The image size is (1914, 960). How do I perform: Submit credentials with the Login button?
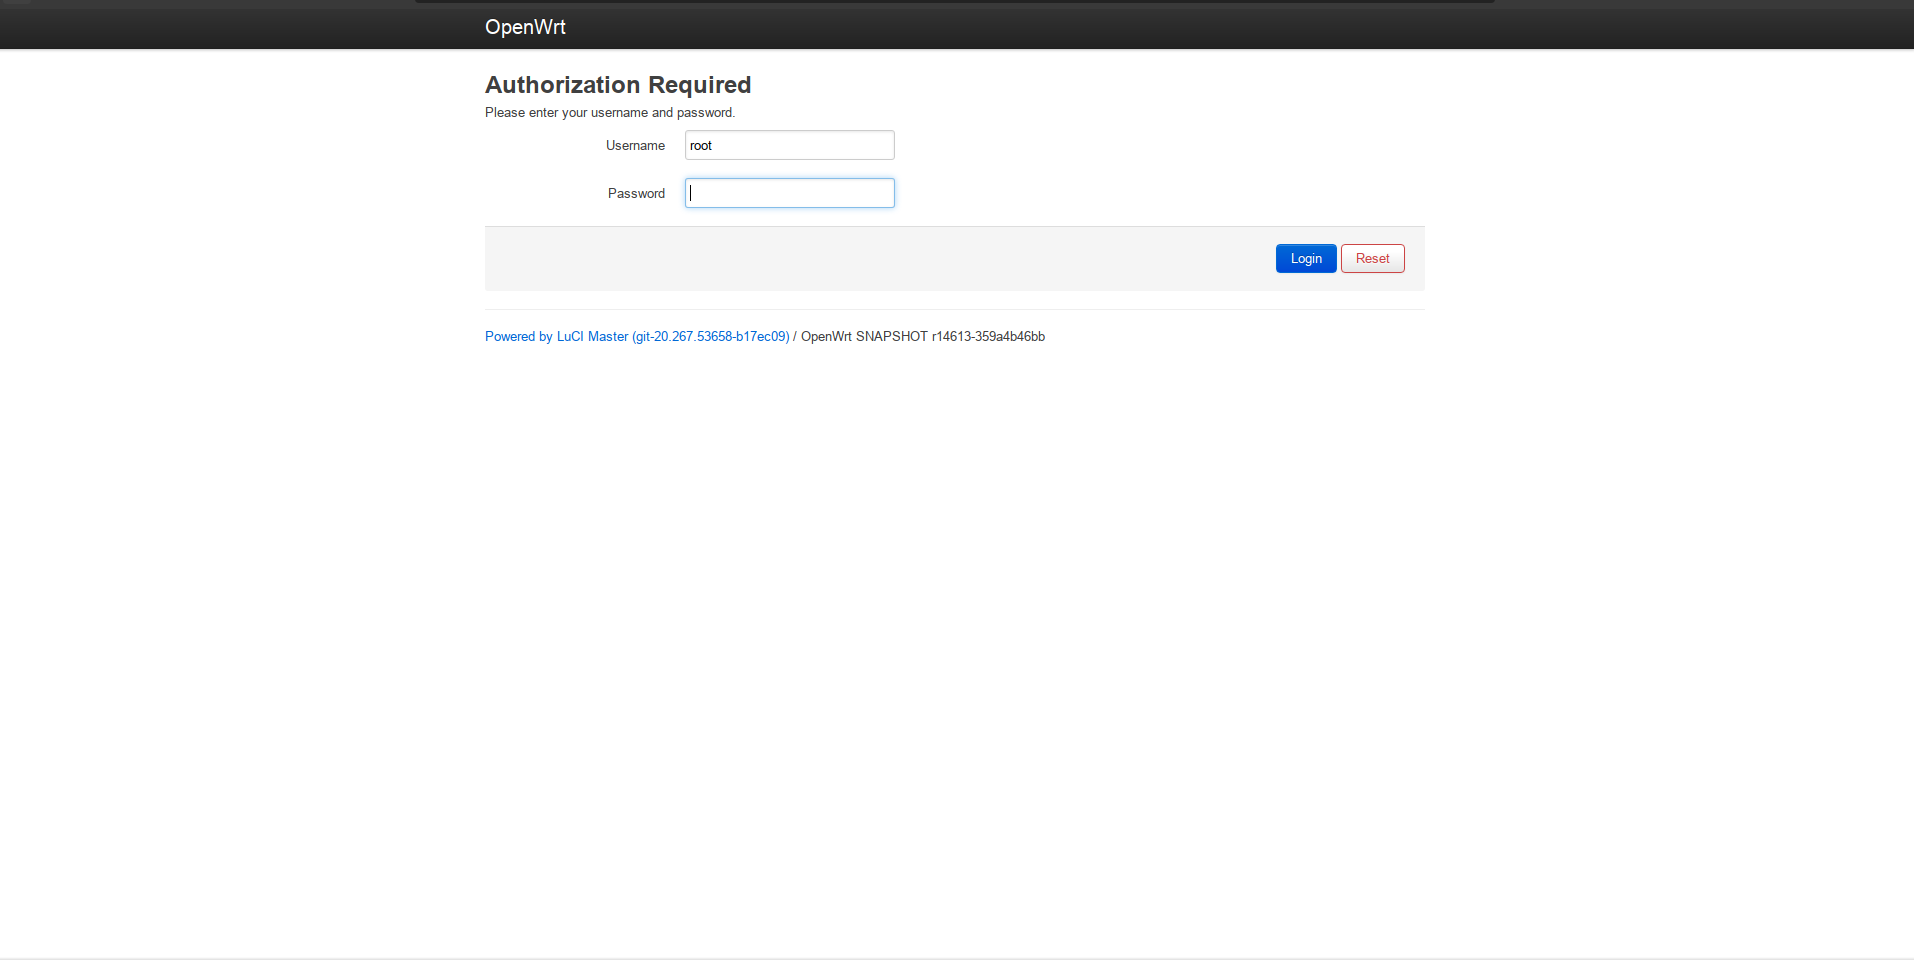tap(1305, 259)
